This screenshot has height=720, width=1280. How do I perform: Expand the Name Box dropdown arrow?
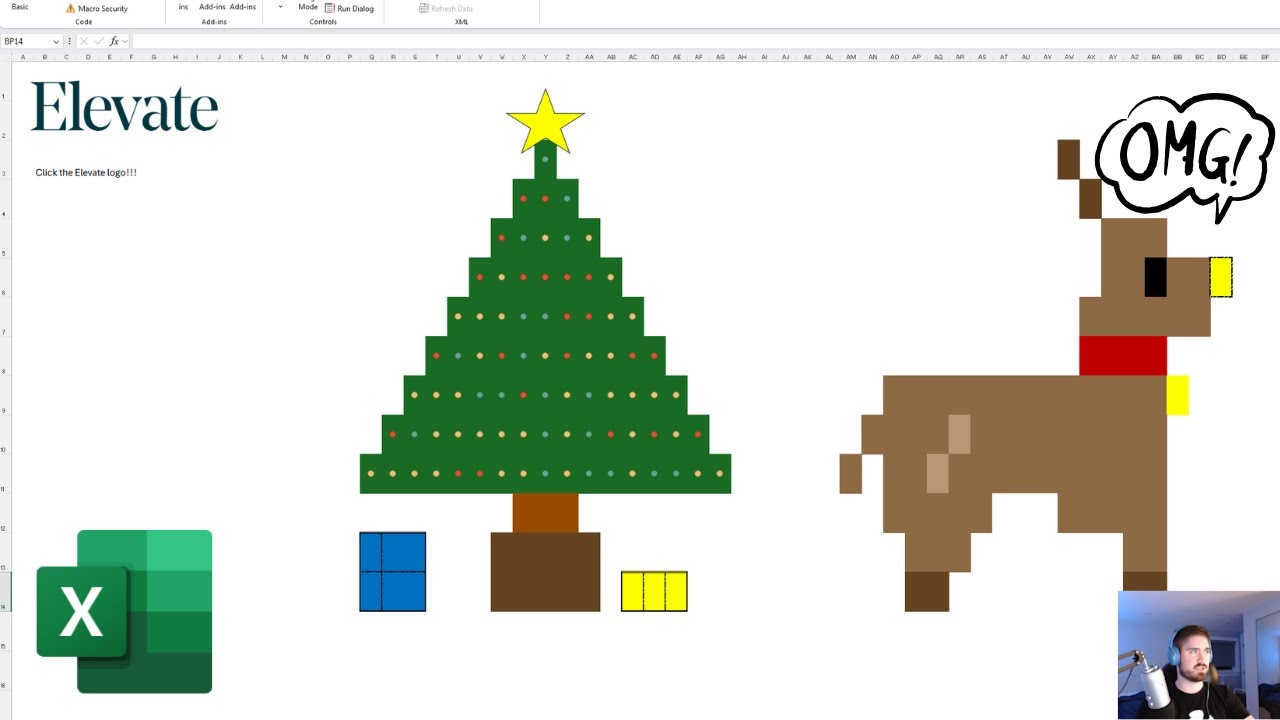(x=56, y=41)
